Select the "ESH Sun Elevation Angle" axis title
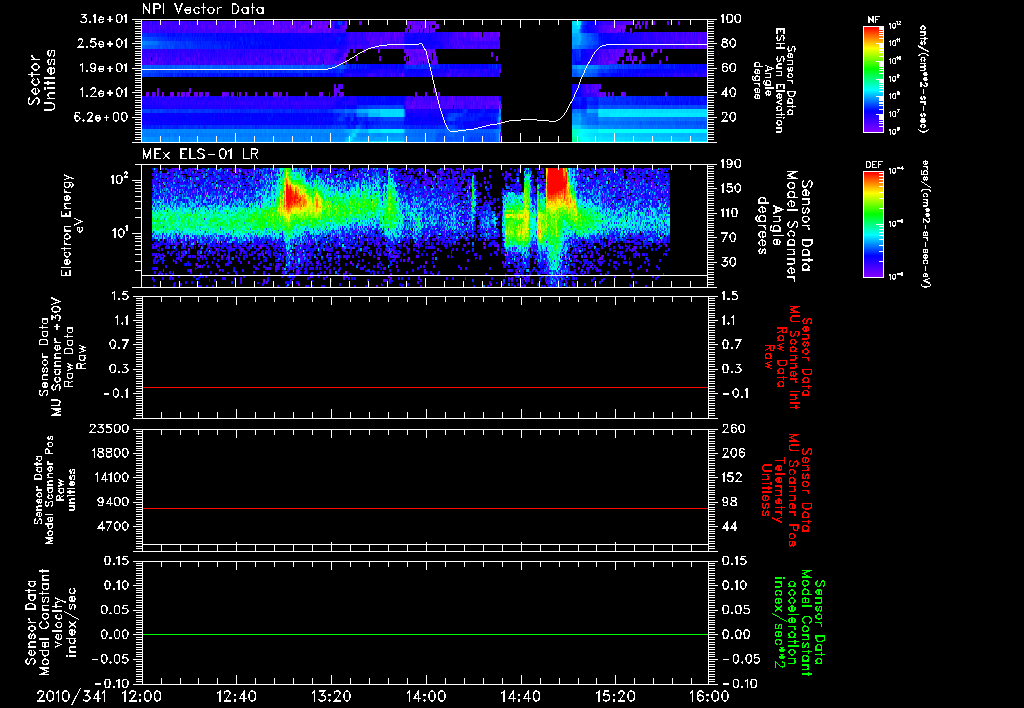1024x708 pixels. point(773,80)
